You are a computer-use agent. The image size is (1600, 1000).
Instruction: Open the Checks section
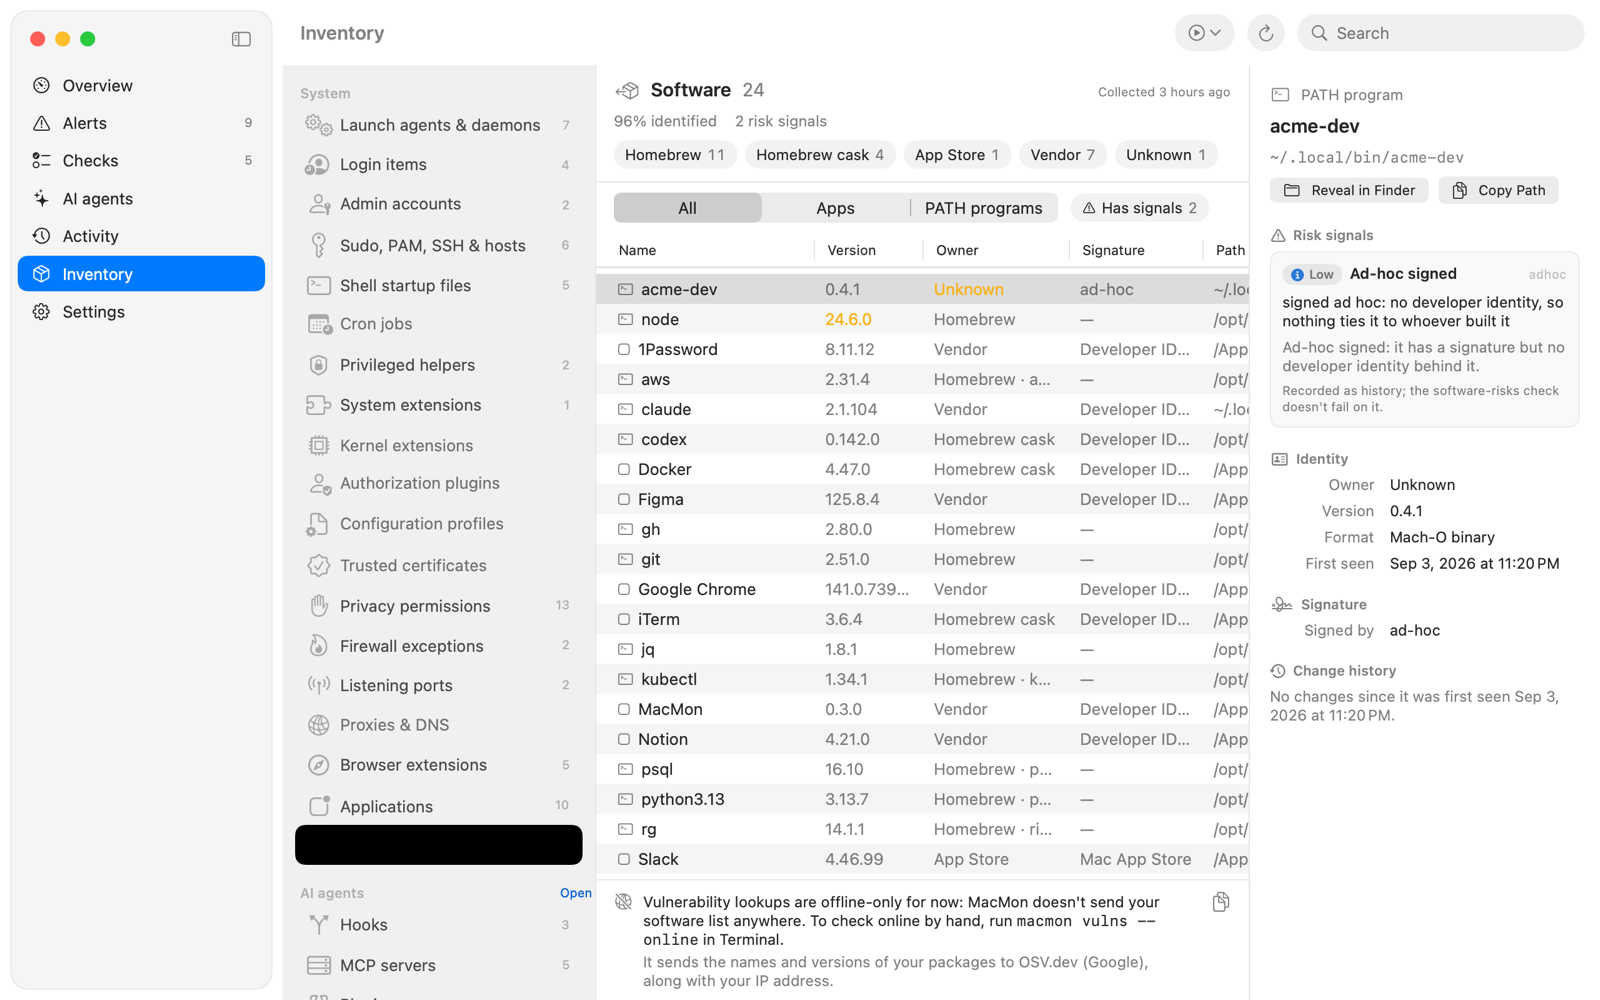[141, 161]
